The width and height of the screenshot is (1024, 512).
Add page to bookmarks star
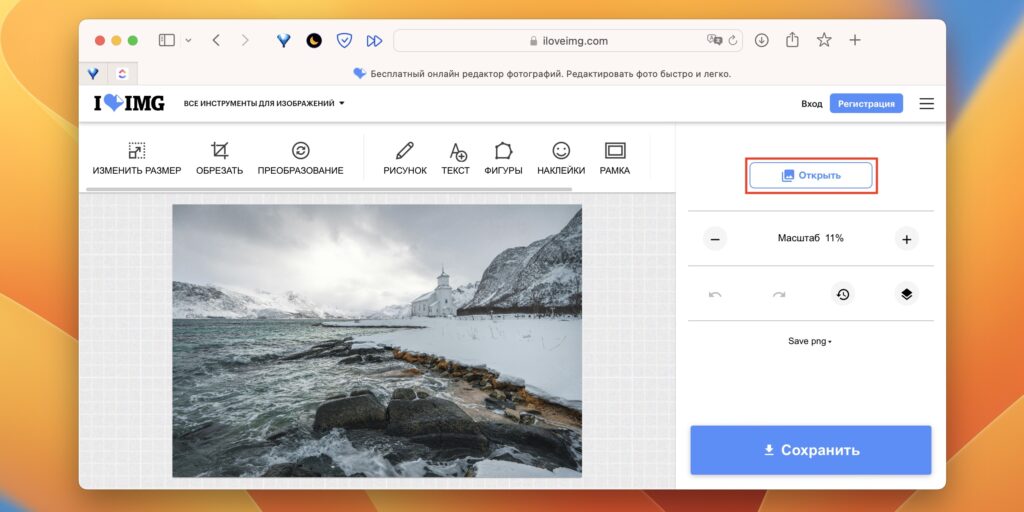coord(824,40)
